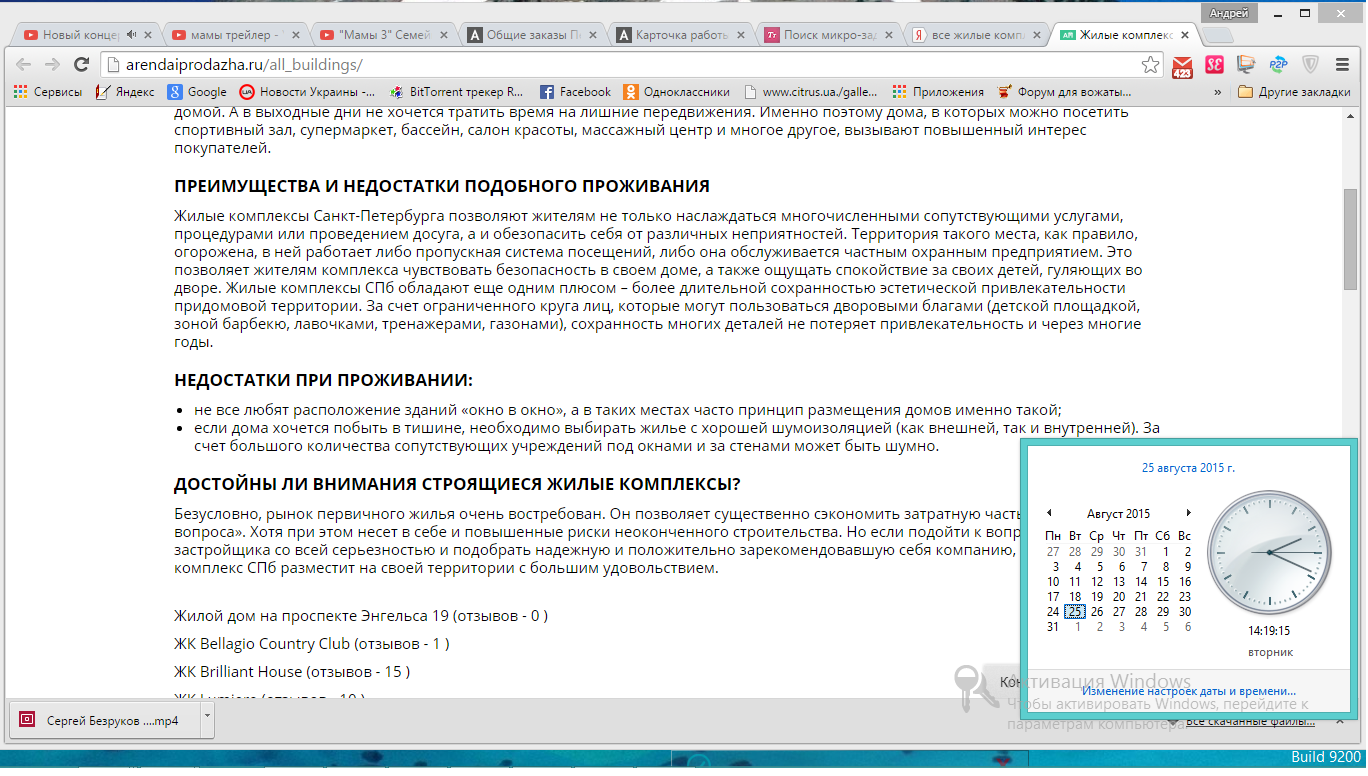Open the shield extension icon

point(1310,65)
